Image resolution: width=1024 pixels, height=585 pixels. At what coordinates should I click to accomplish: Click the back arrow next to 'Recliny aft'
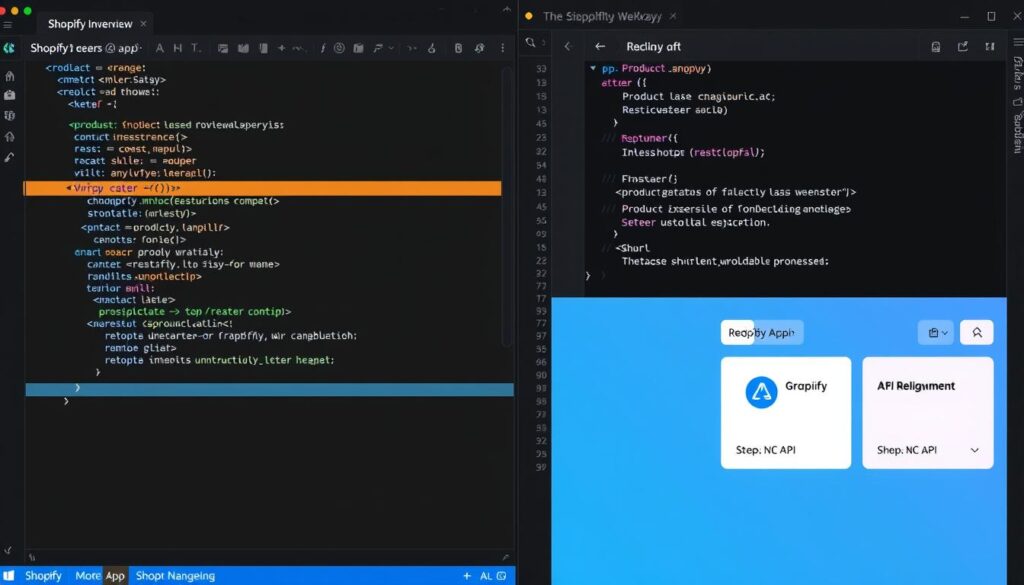coord(600,46)
